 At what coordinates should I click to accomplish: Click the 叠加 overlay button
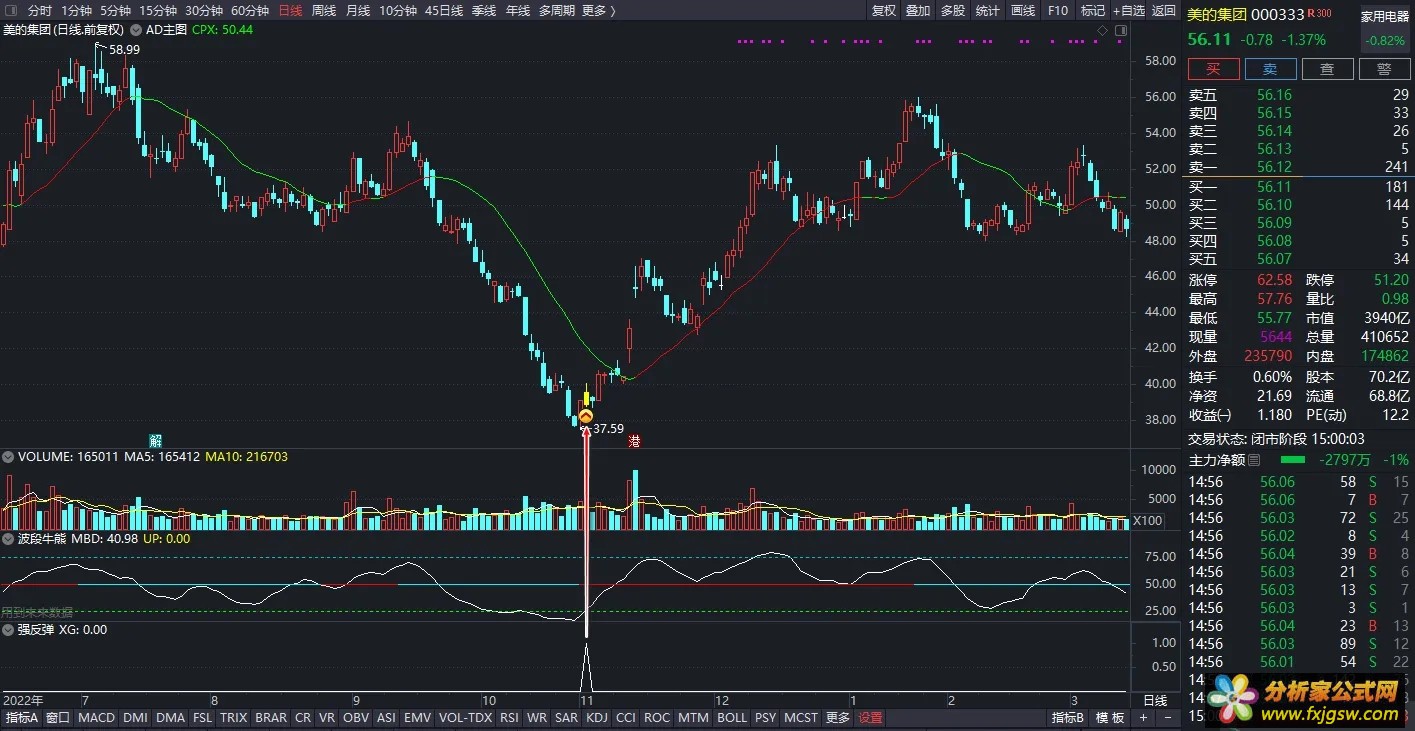coord(917,10)
